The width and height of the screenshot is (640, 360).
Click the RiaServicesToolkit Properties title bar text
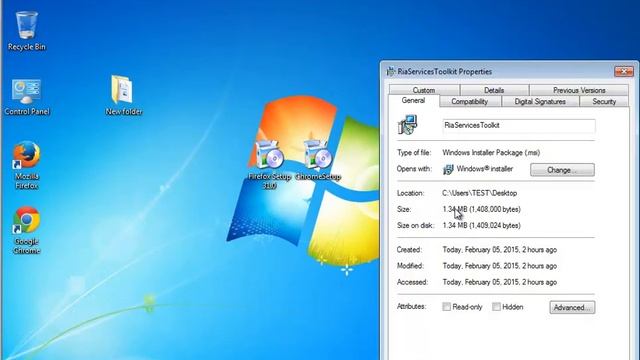tap(445, 71)
